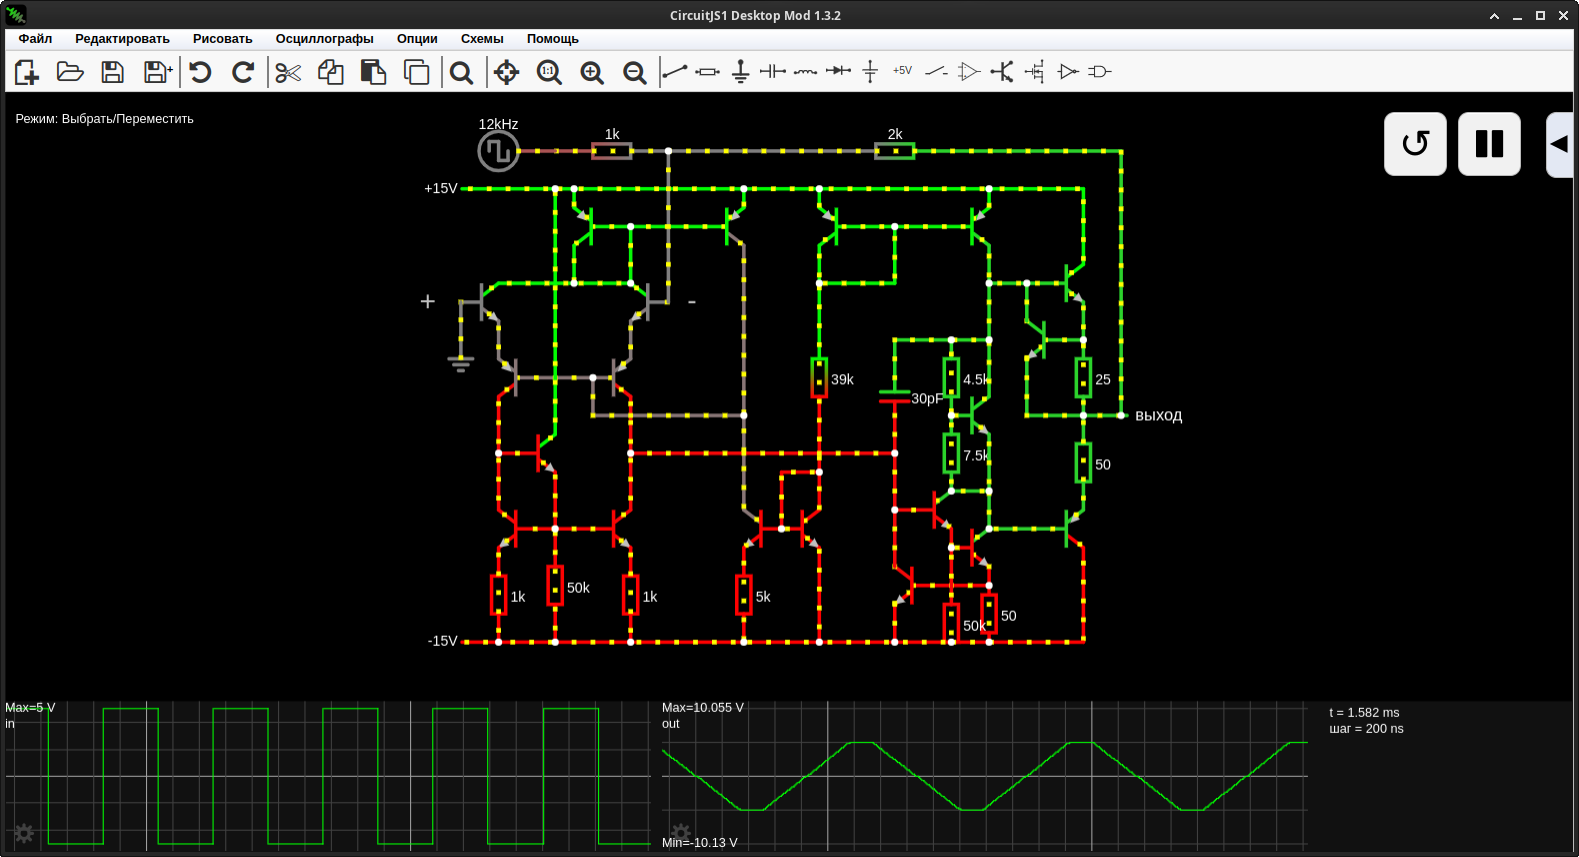Click the -15V supply label
Viewport: 1579px width, 857px height.
click(x=442, y=641)
